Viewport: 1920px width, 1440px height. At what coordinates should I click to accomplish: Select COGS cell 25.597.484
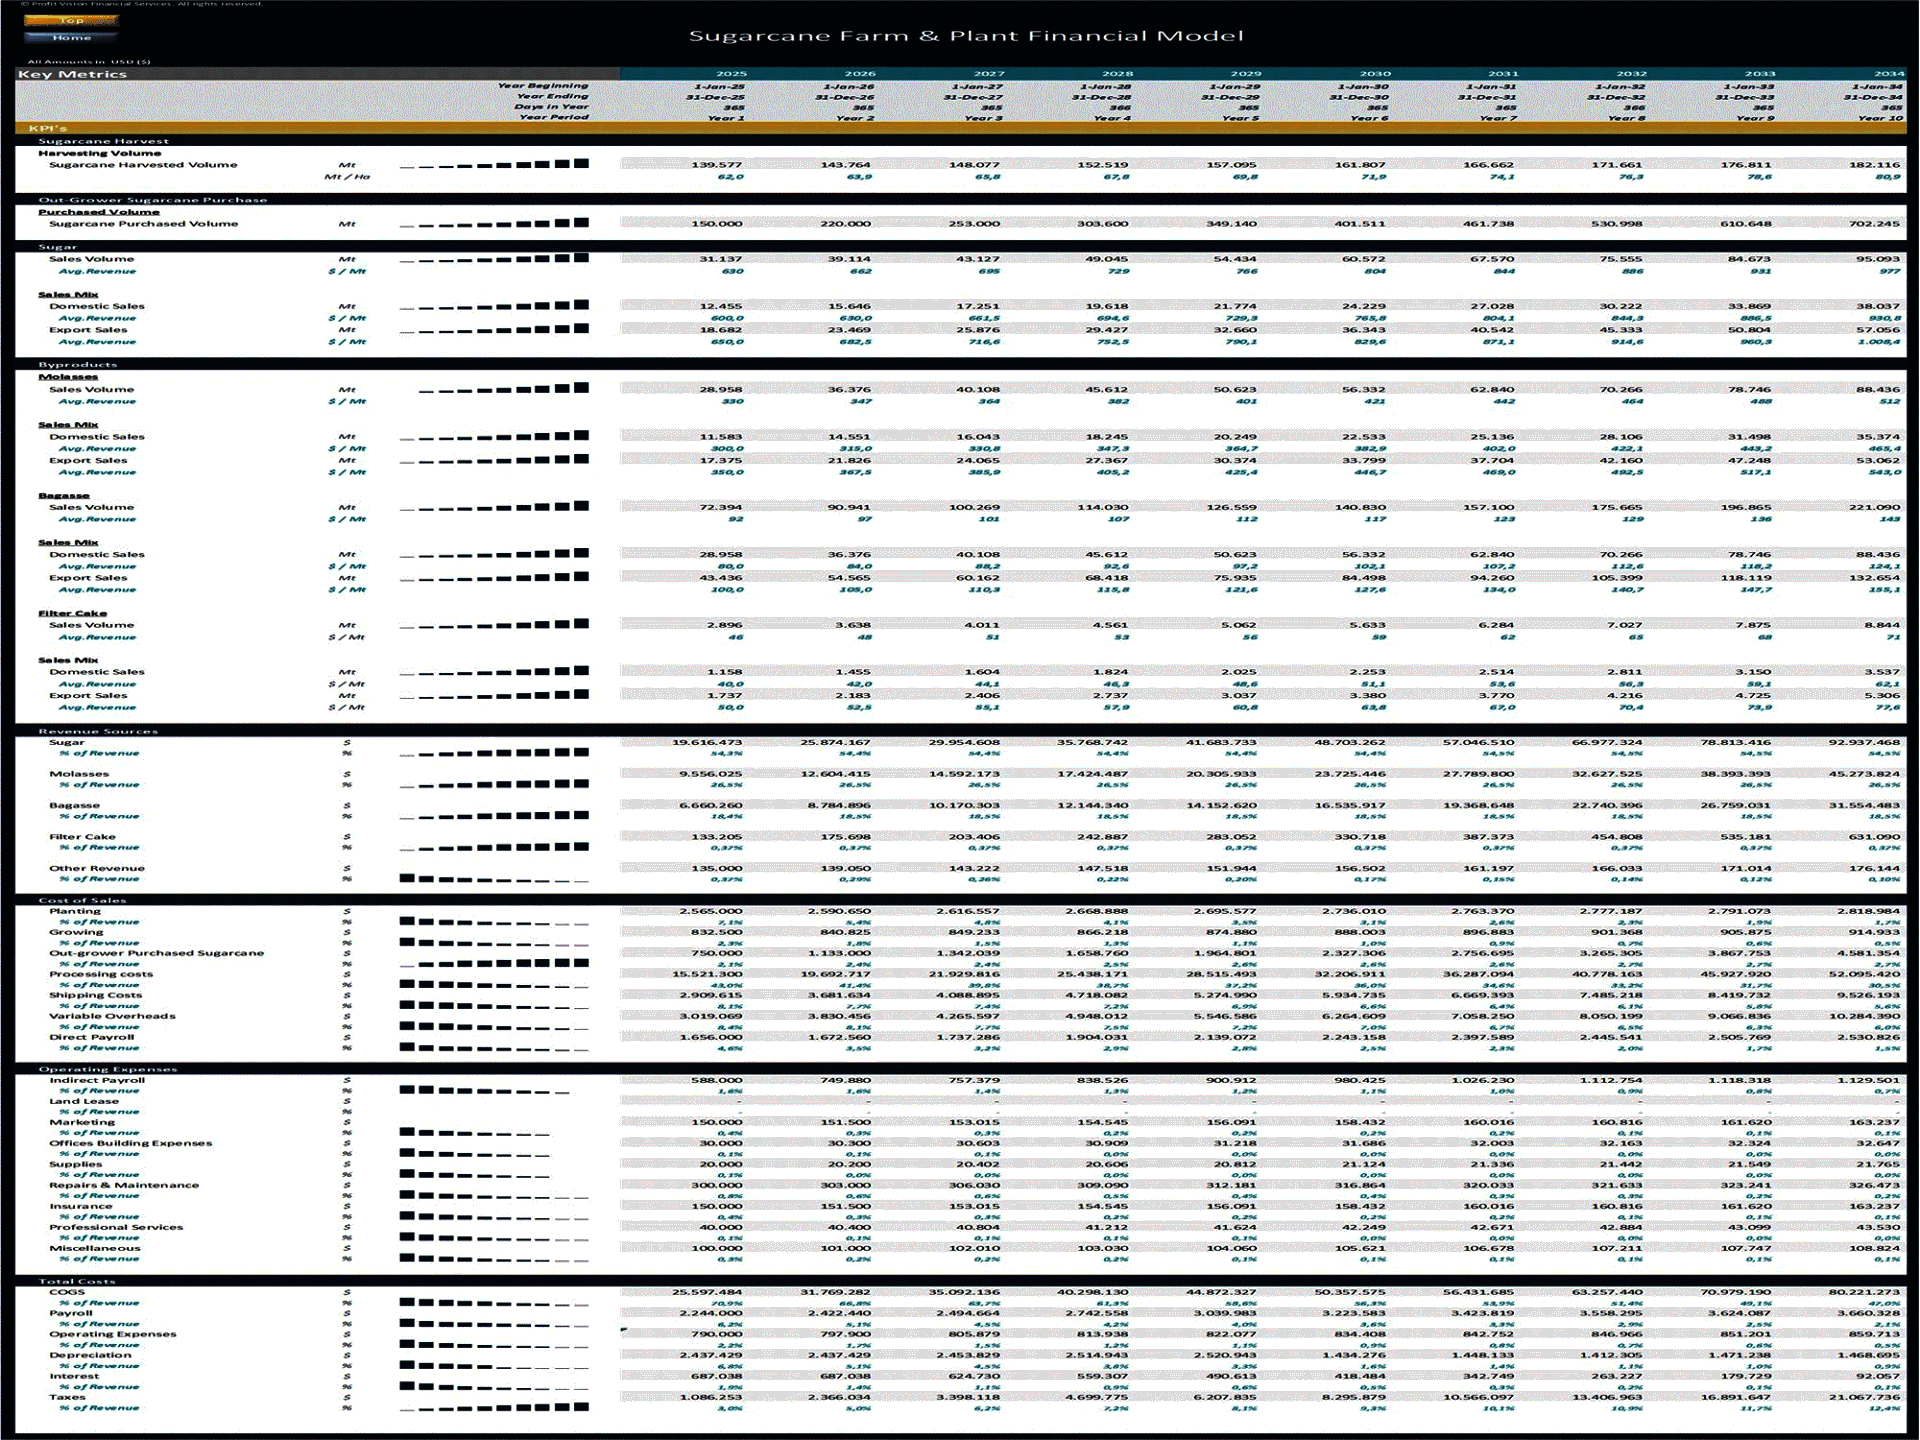pyautogui.click(x=707, y=1292)
